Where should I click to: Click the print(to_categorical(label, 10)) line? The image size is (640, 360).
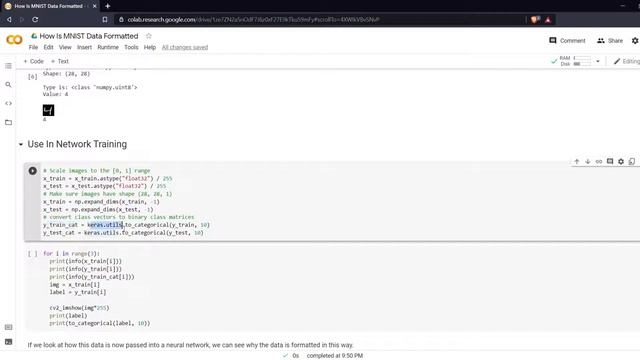[x=100, y=323]
